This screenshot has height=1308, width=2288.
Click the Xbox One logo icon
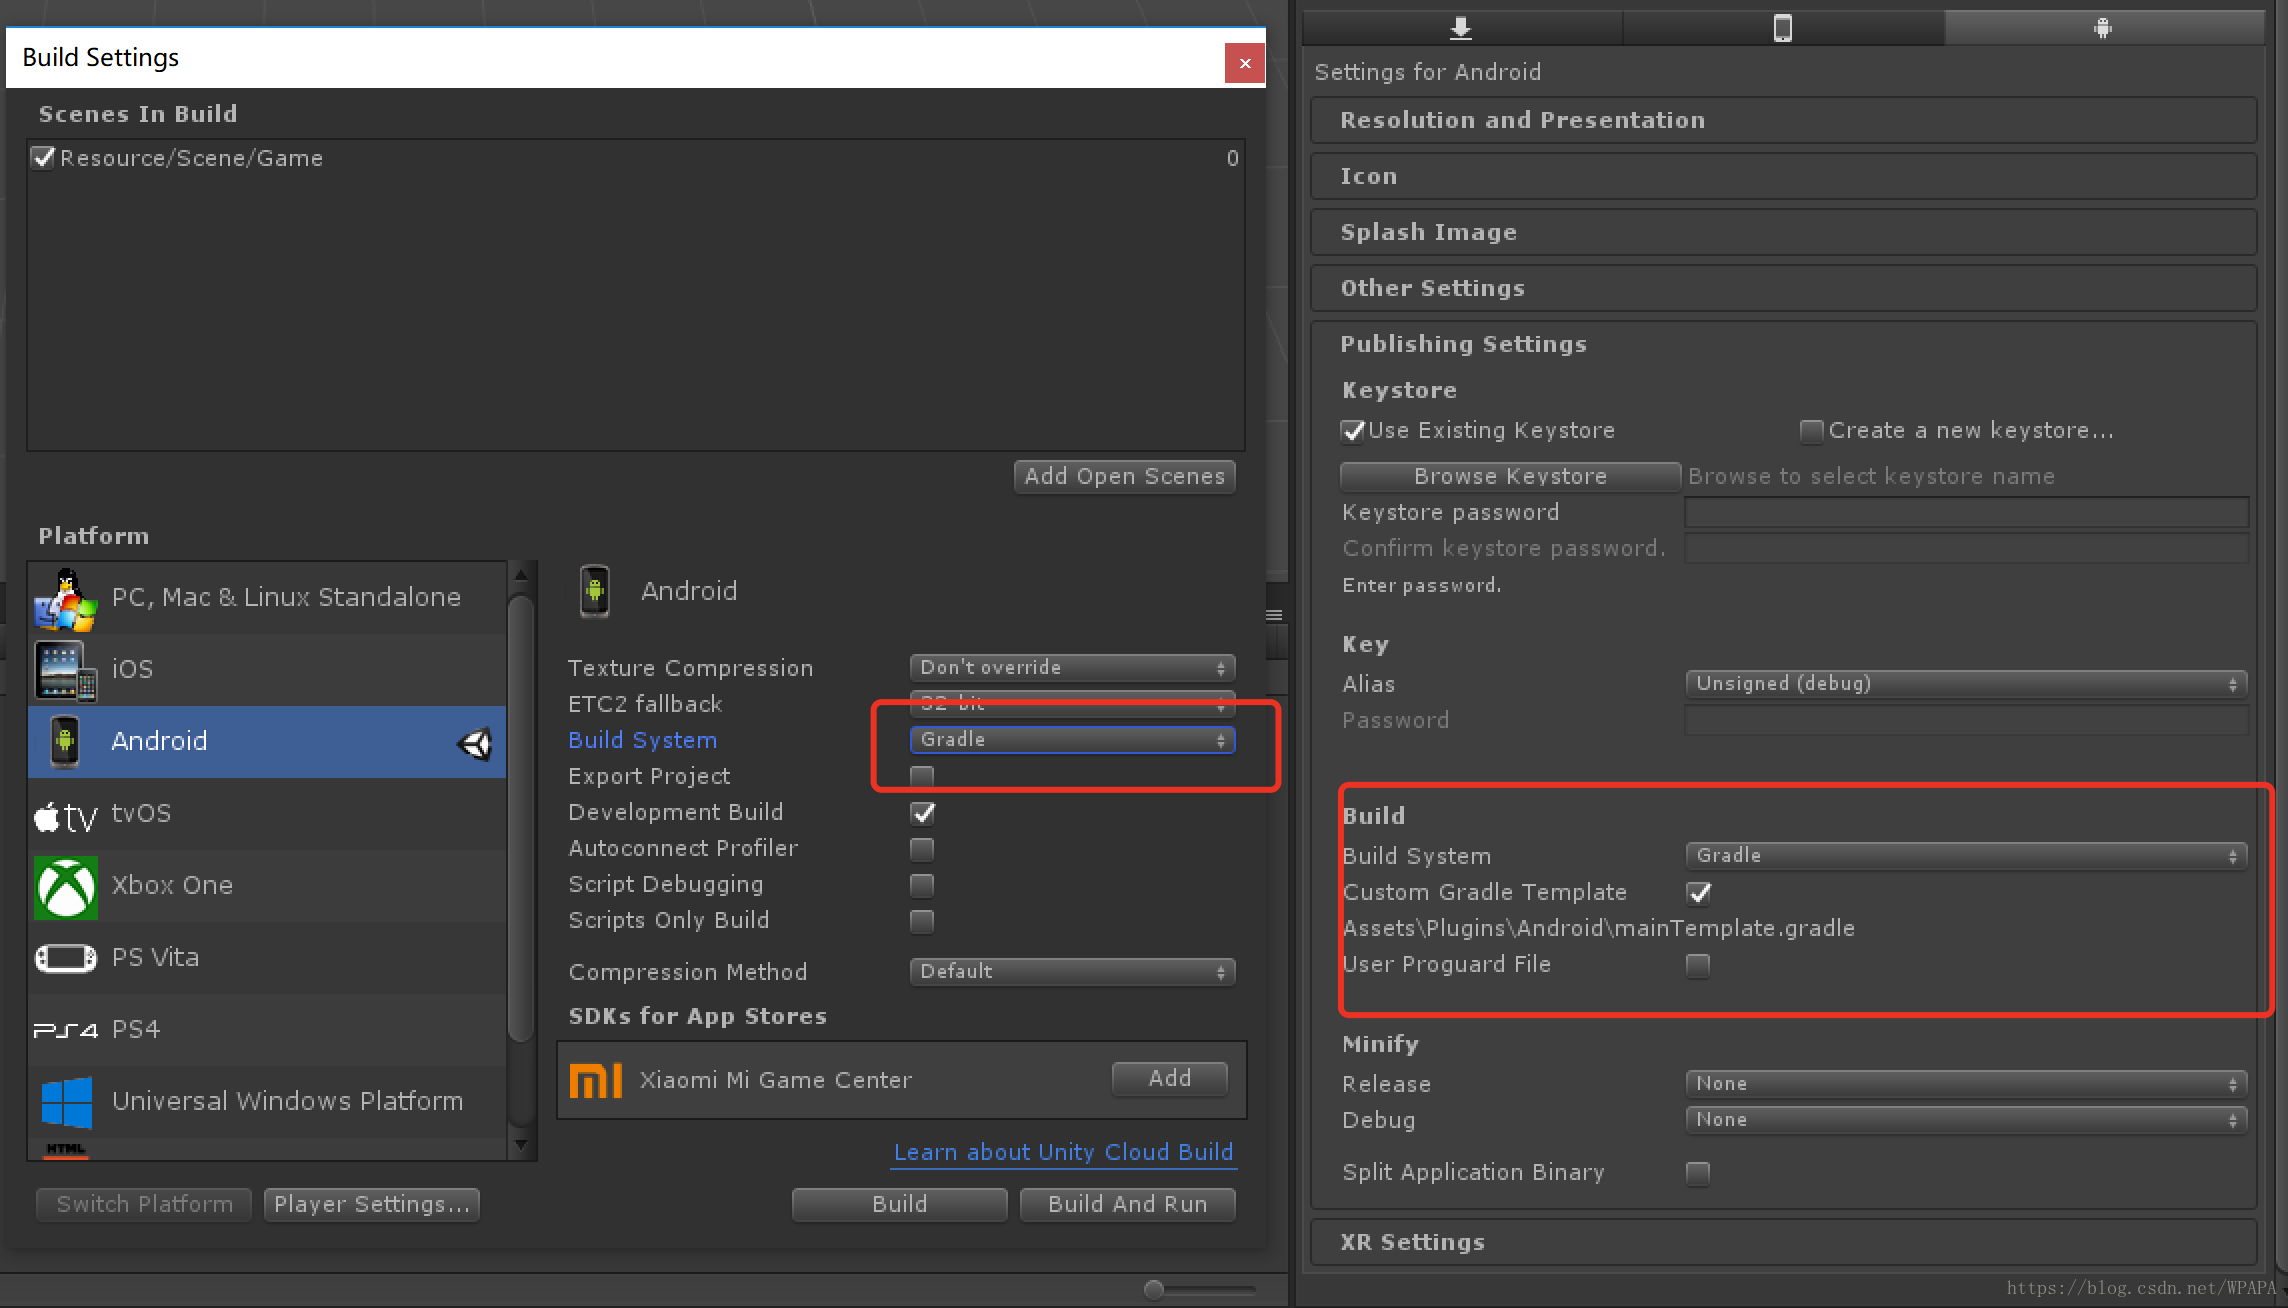pos(65,887)
